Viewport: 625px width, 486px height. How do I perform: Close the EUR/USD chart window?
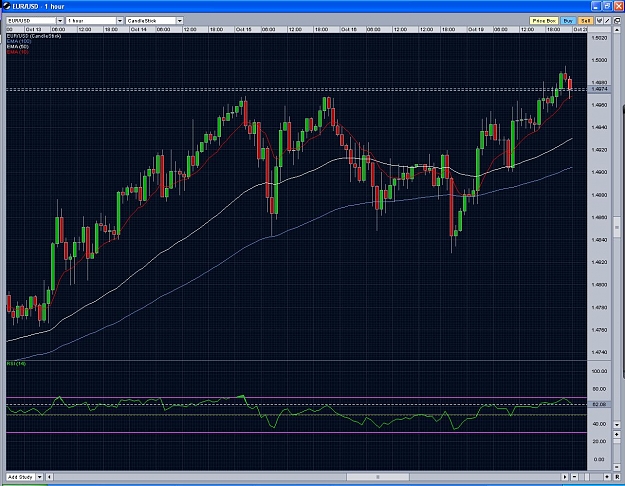point(619,6)
